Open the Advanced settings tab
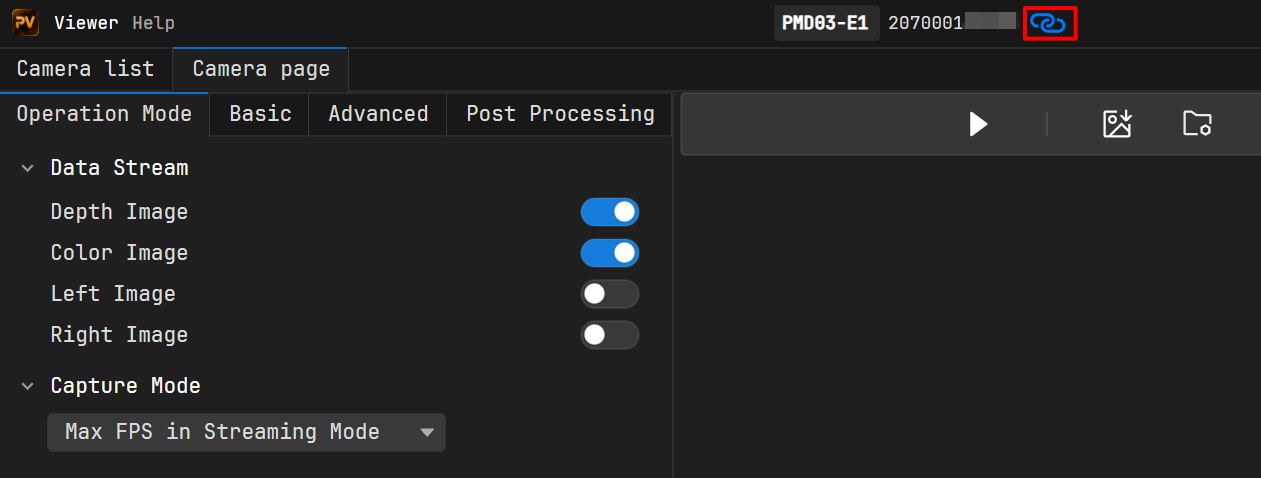 [x=378, y=114]
